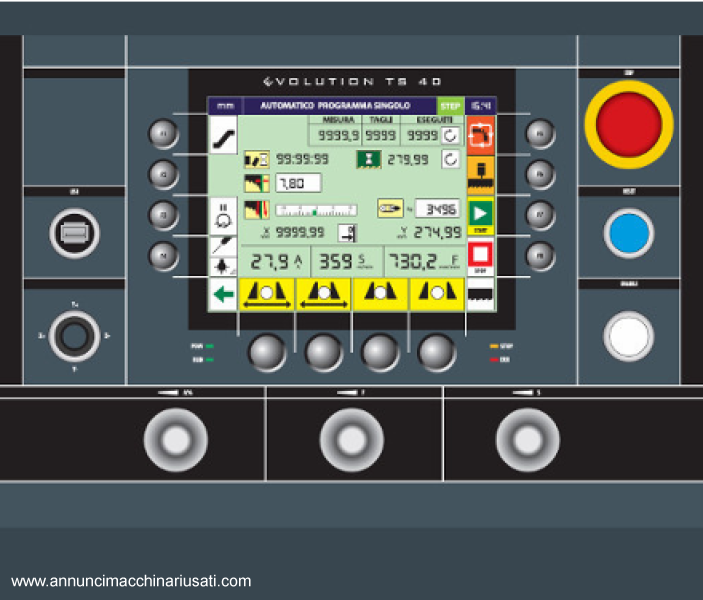Select the ramp curve icon at top left
The image size is (703, 600).
point(223,137)
